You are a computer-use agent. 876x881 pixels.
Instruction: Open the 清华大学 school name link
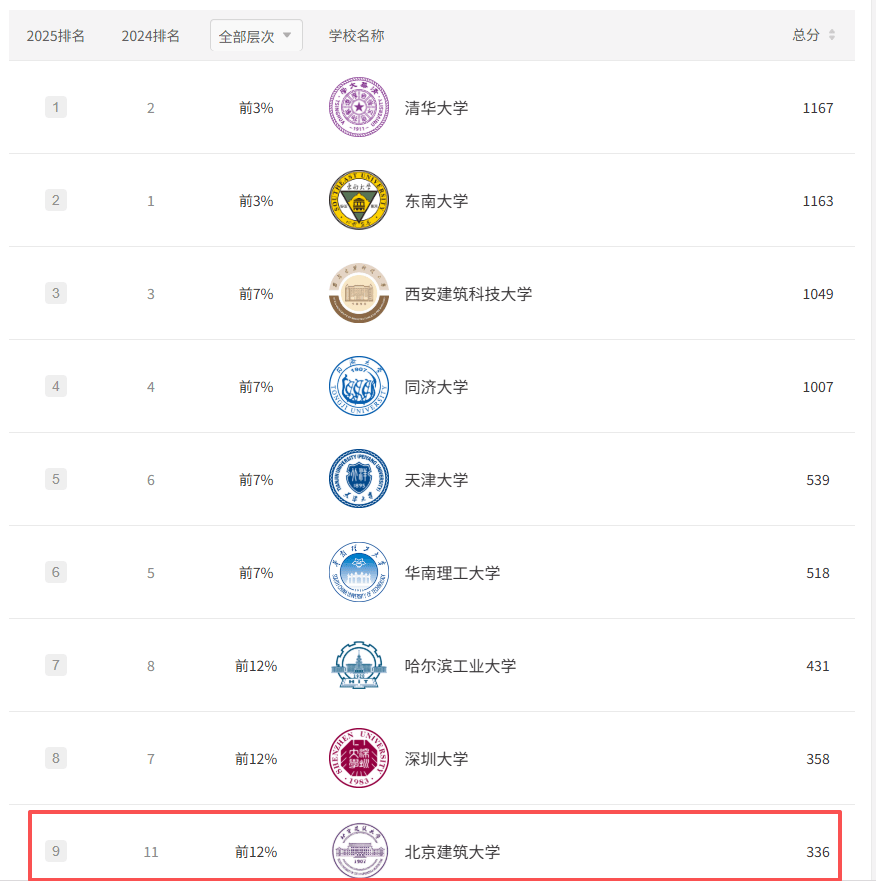point(436,108)
